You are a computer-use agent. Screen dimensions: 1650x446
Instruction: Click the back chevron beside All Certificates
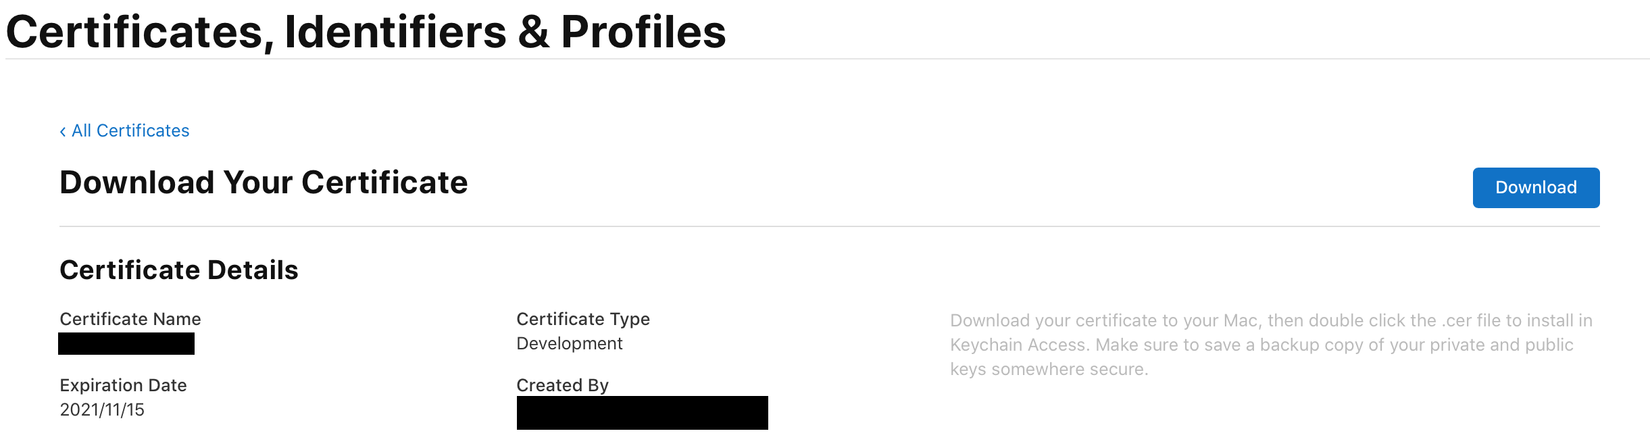(63, 132)
